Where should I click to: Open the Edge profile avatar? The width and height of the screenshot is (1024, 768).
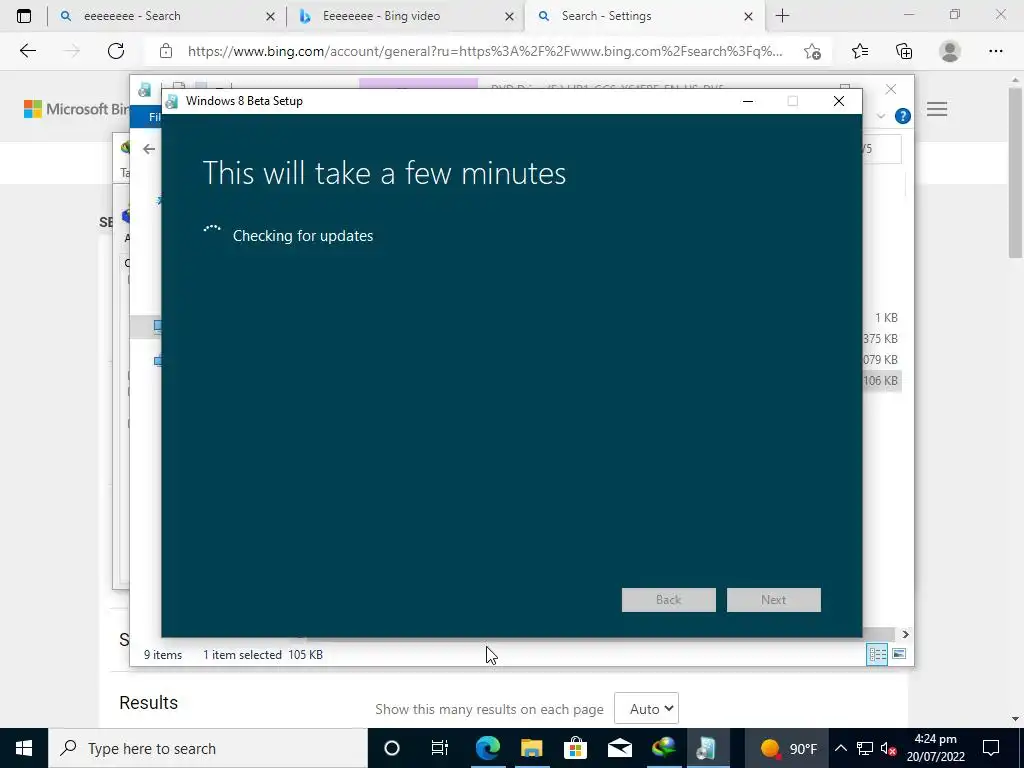click(x=950, y=52)
